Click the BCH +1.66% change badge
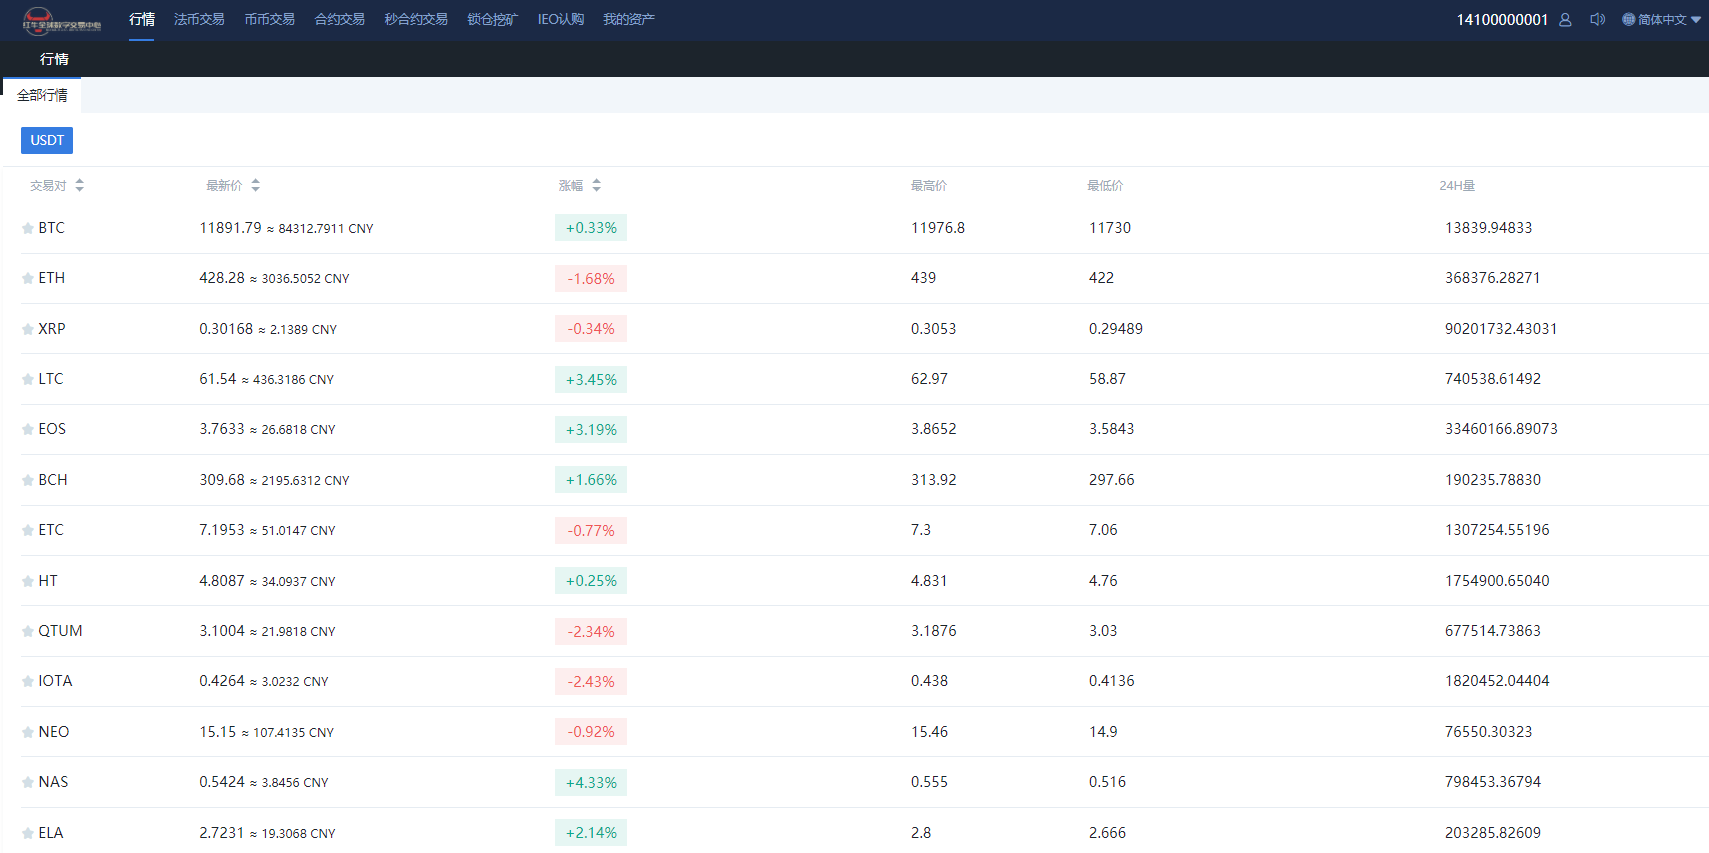This screenshot has width=1709, height=853. 591,480
